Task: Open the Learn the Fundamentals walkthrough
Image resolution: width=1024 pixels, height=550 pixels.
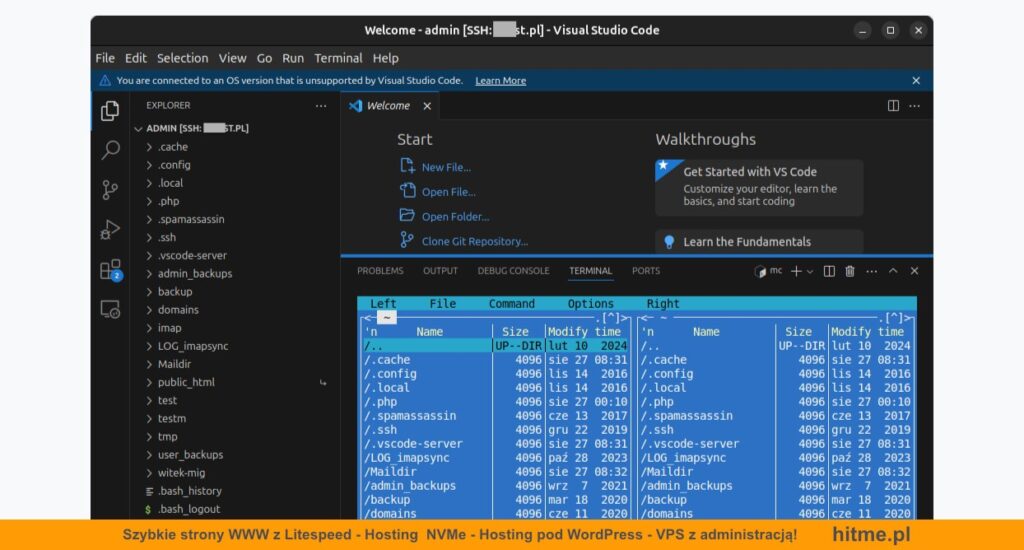Action: point(759,242)
